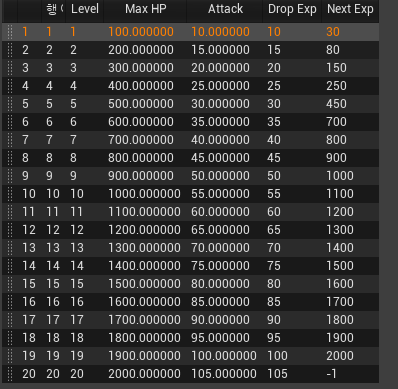This screenshot has width=398, height=389.
Task: Select the Max HP cell 1300.000000
Action: 144,248
